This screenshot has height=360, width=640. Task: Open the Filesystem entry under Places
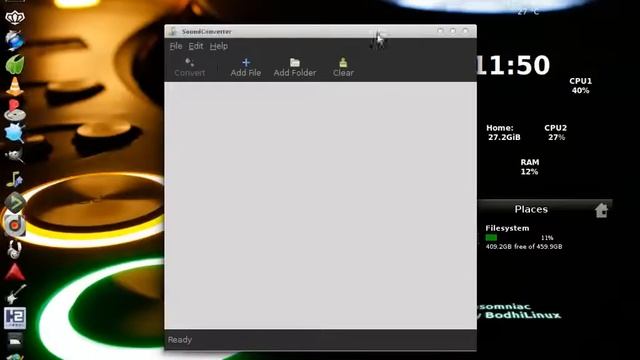click(507, 228)
